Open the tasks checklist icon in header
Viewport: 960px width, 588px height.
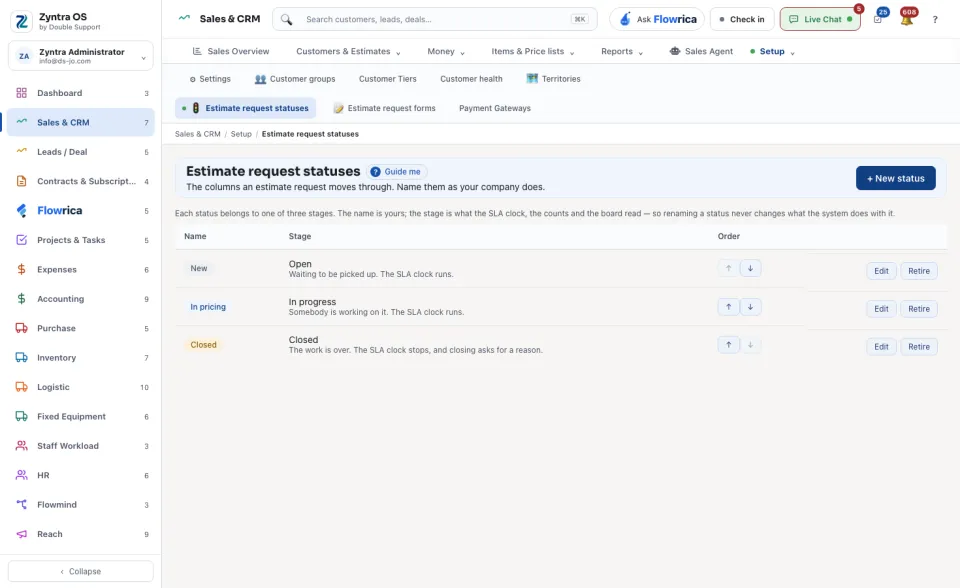[878, 19]
